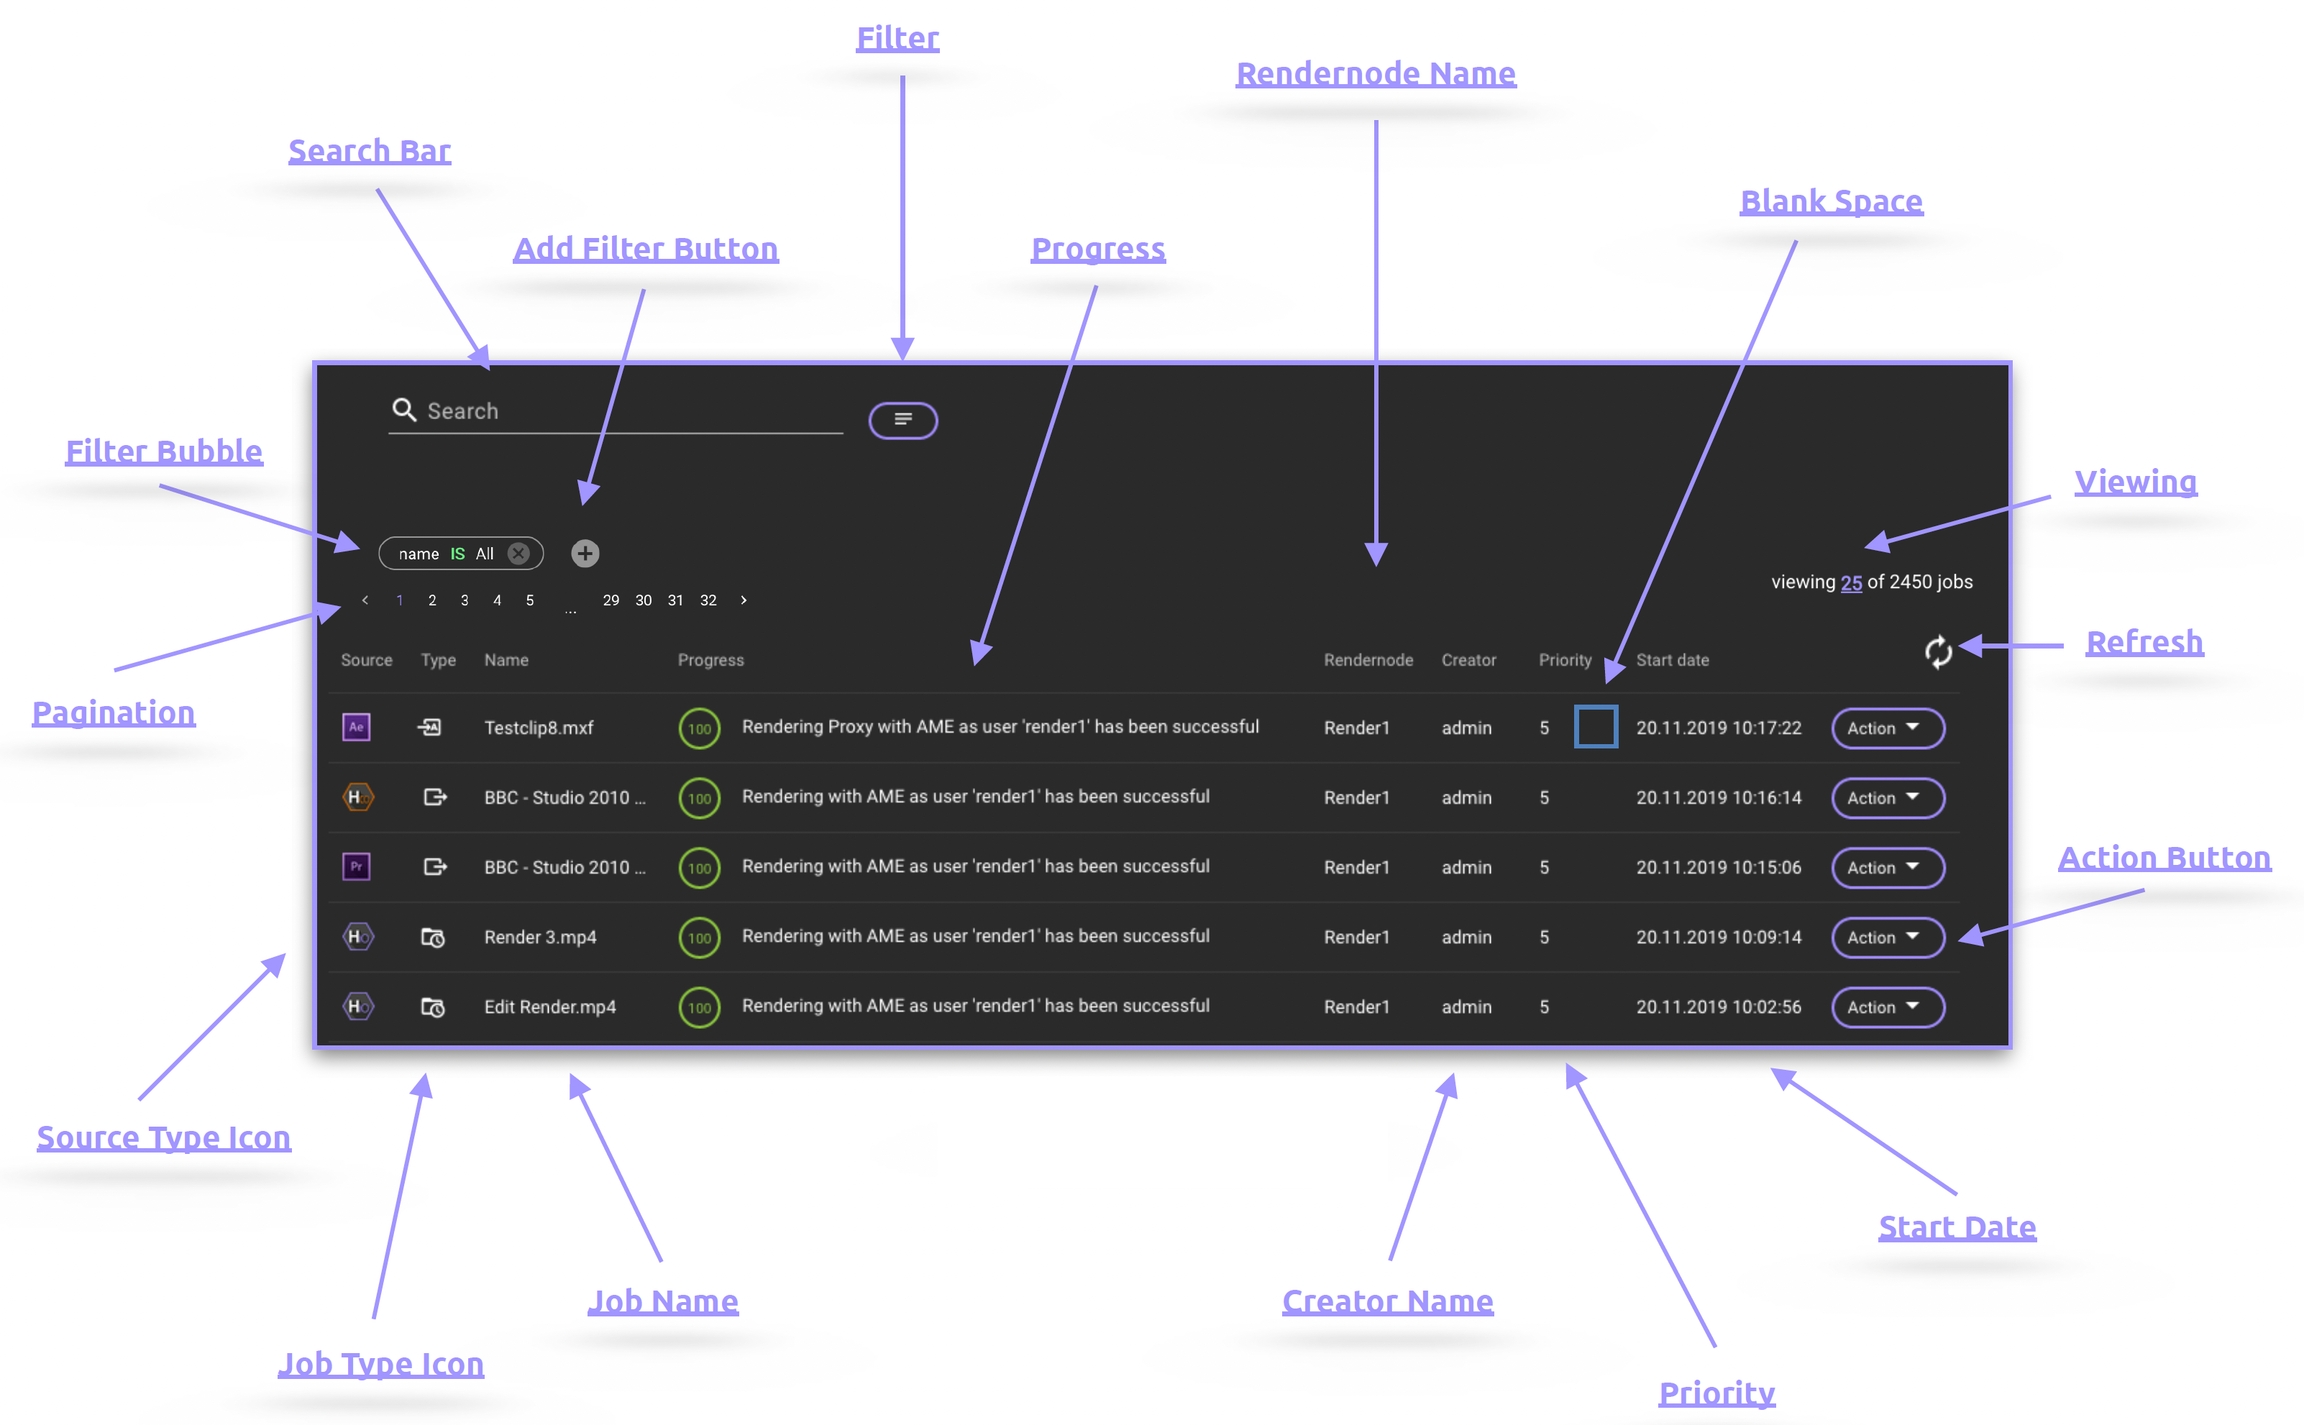Image resolution: width=2304 pixels, height=1425 pixels.
Task: Click the add filter plus button
Action: [585, 553]
